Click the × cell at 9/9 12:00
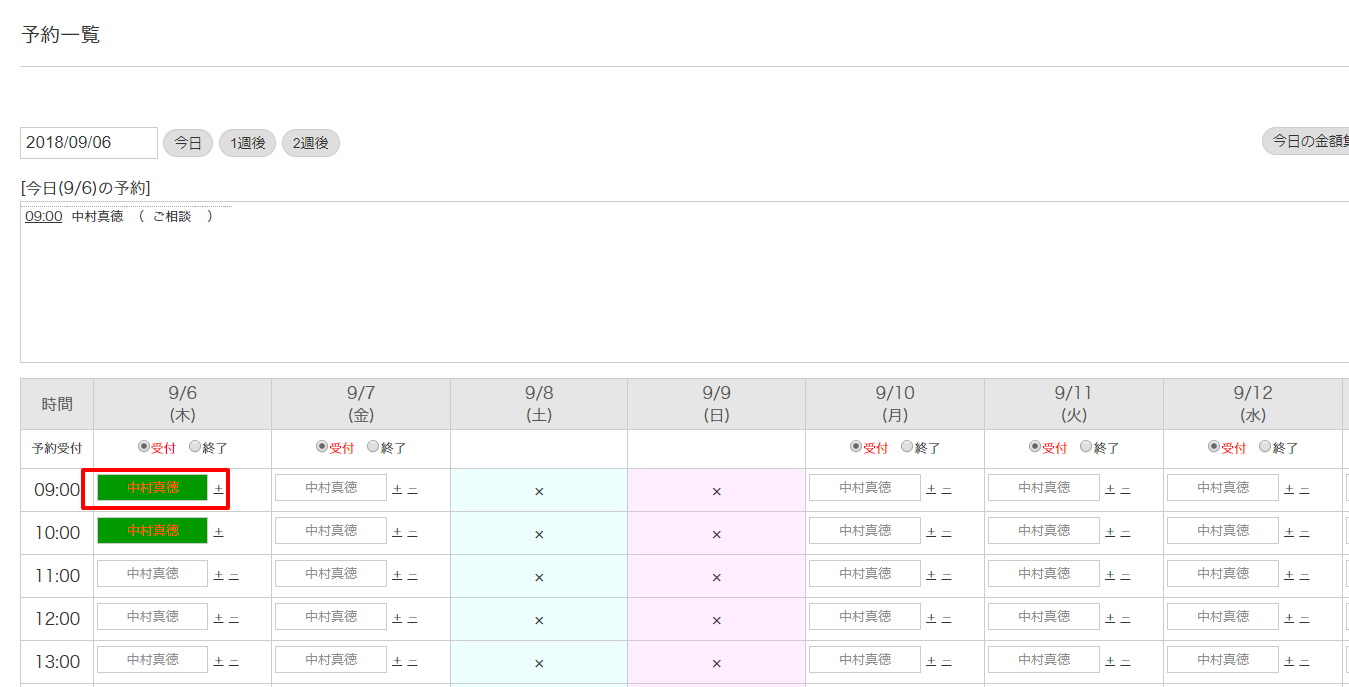The width and height of the screenshot is (1349, 687). pyautogui.click(x=717, y=621)
